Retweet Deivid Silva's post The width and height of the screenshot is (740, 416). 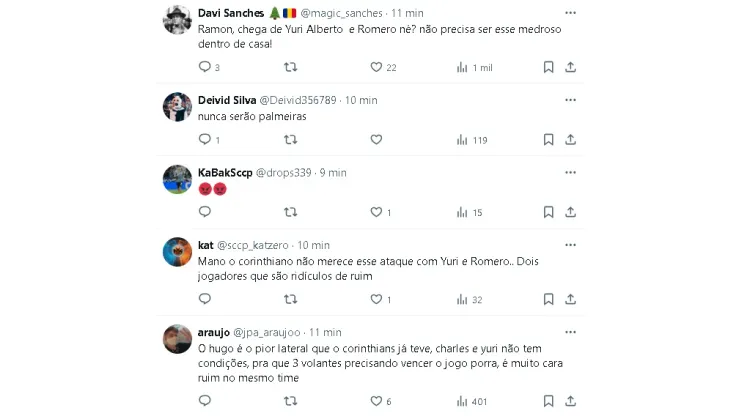[291, 140]
